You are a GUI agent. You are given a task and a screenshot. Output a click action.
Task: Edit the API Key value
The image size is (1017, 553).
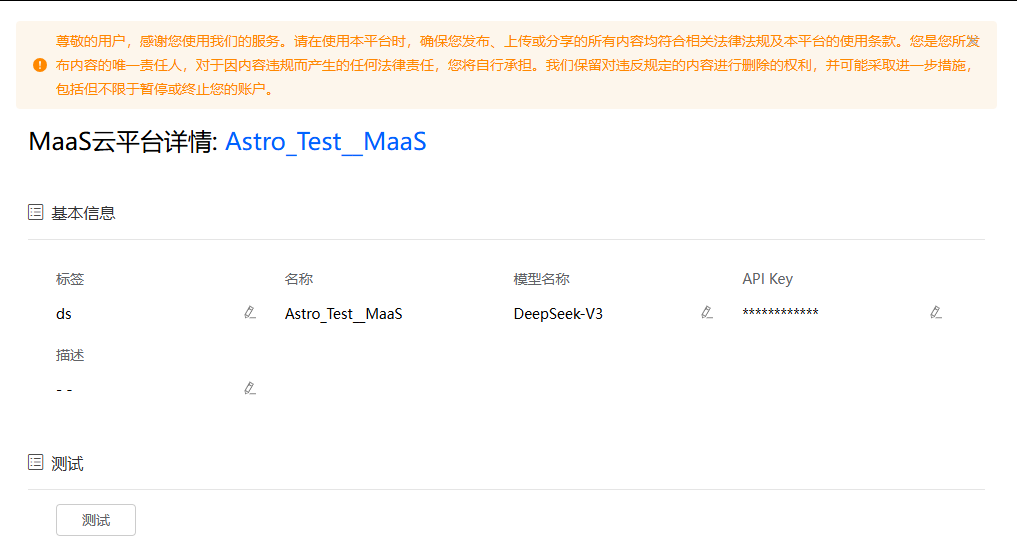click(x=935, y=312)
